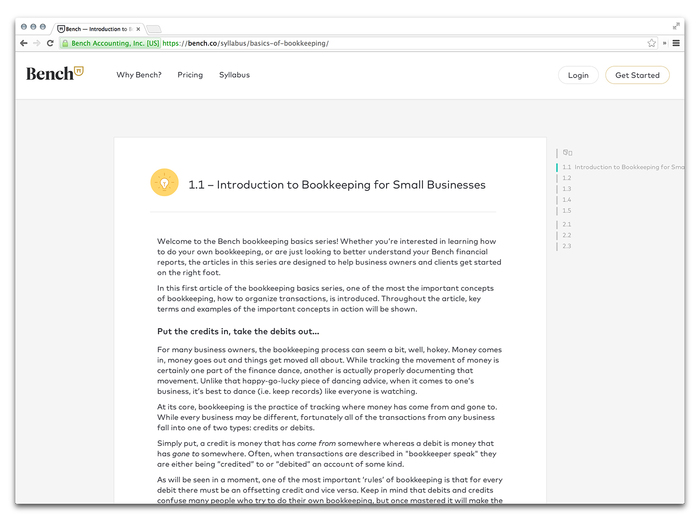Viewport: 700px width, 522px height.
Task: Click the browser back arrow
Action: coord(24,43)
